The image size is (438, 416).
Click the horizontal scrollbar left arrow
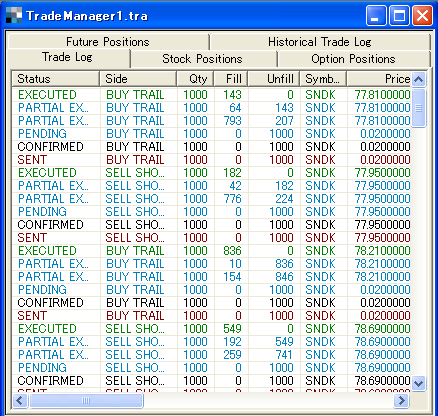point(20,400)
